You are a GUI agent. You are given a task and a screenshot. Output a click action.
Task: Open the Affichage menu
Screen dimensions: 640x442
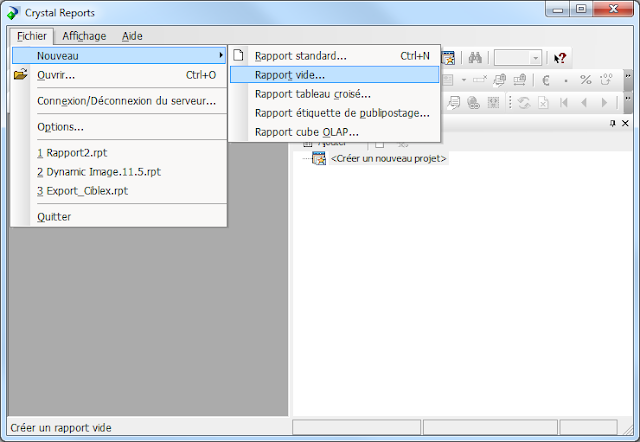84,36
